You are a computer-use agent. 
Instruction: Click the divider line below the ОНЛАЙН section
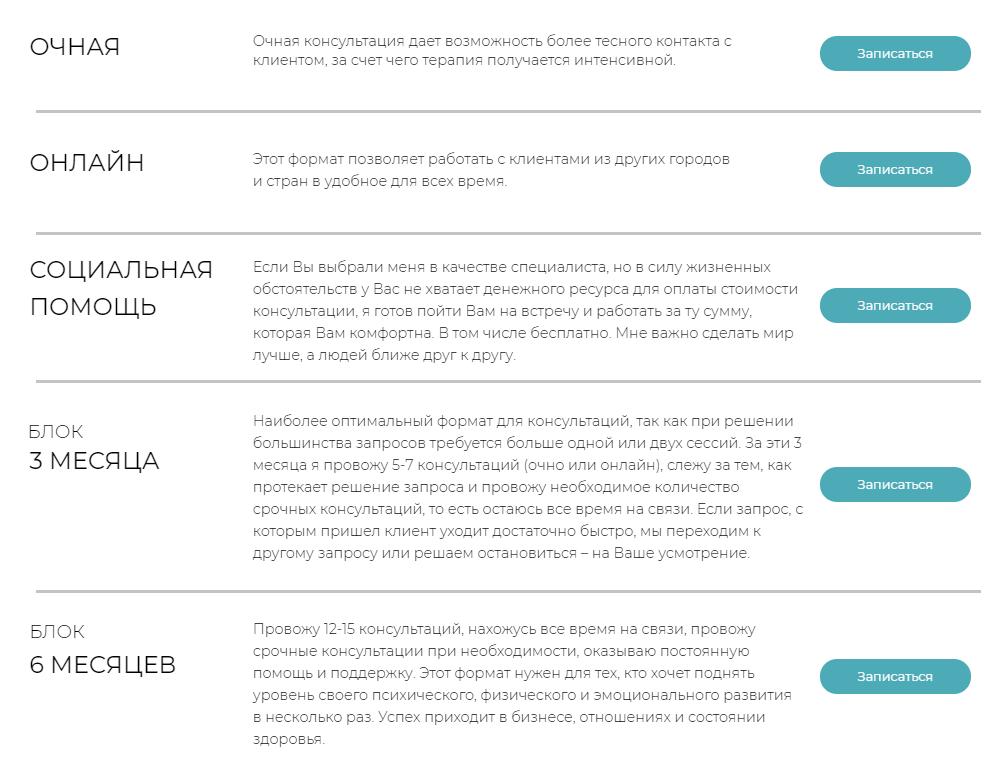coord(508,234)
